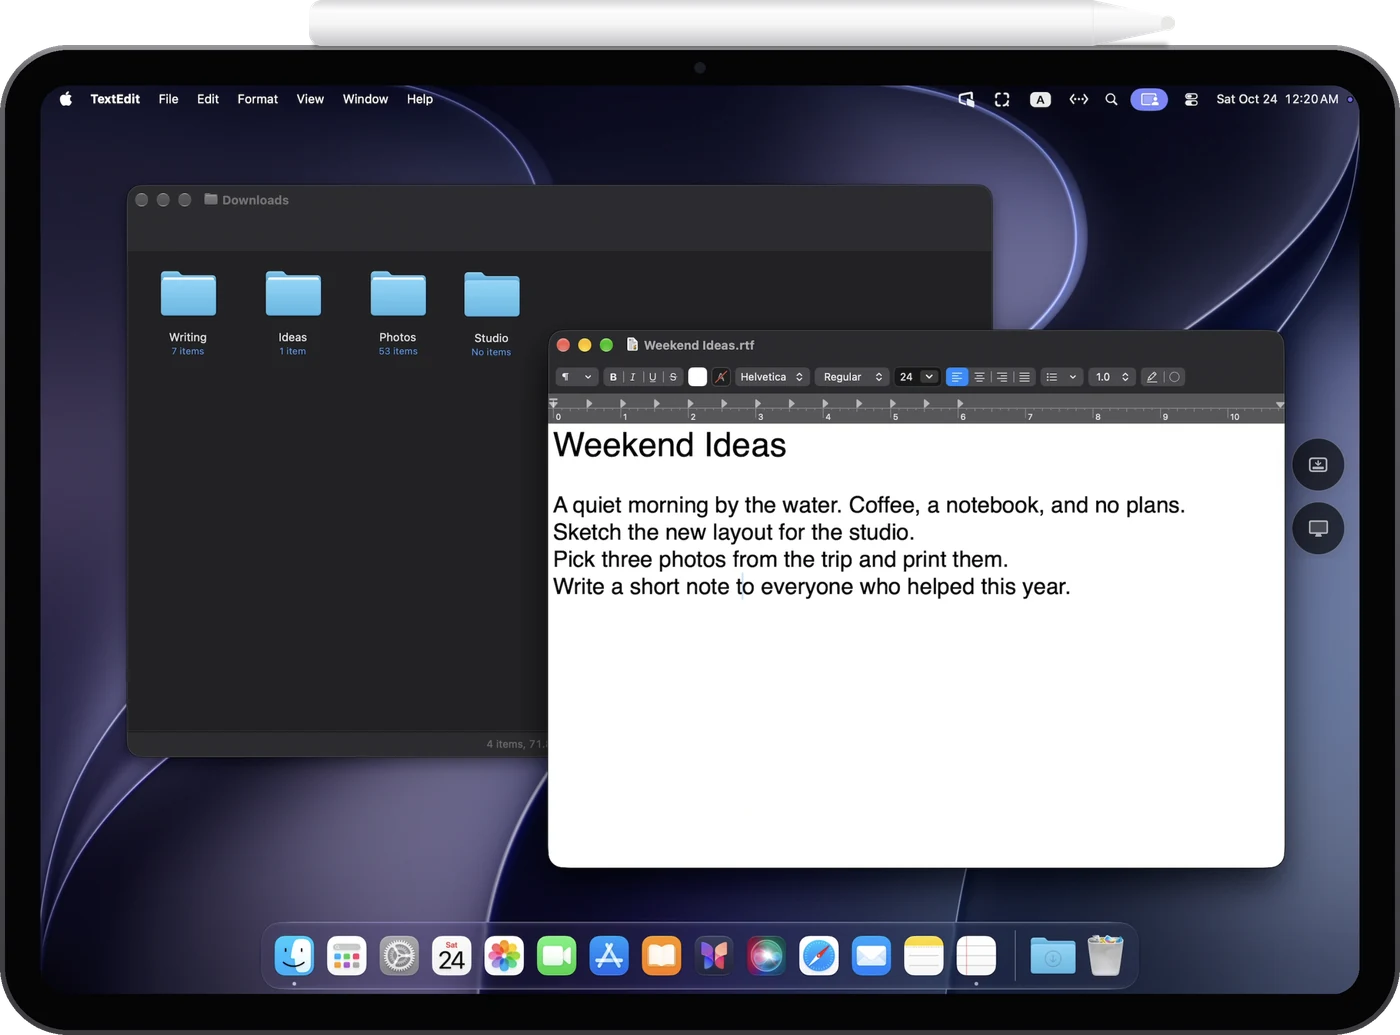The image size is (1400, 1035).
Task: Click the first-line indent marker on the ruler
Action: point(554,400)
